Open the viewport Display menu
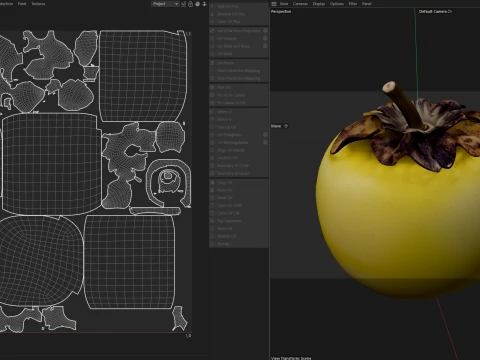 coord(319,4)
